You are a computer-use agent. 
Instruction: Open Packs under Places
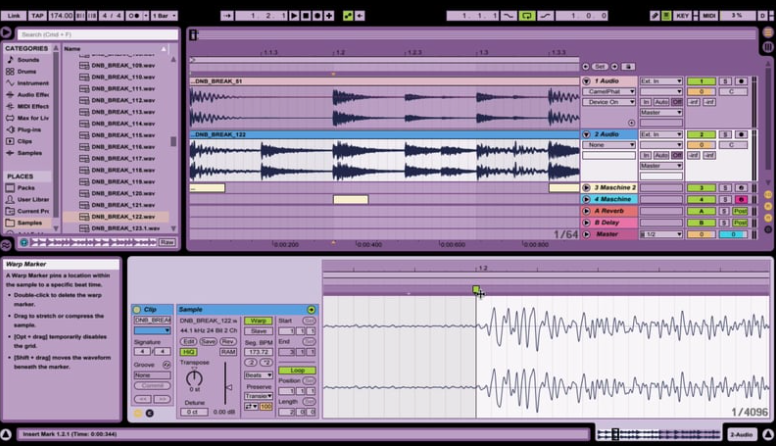pos(26,188)
